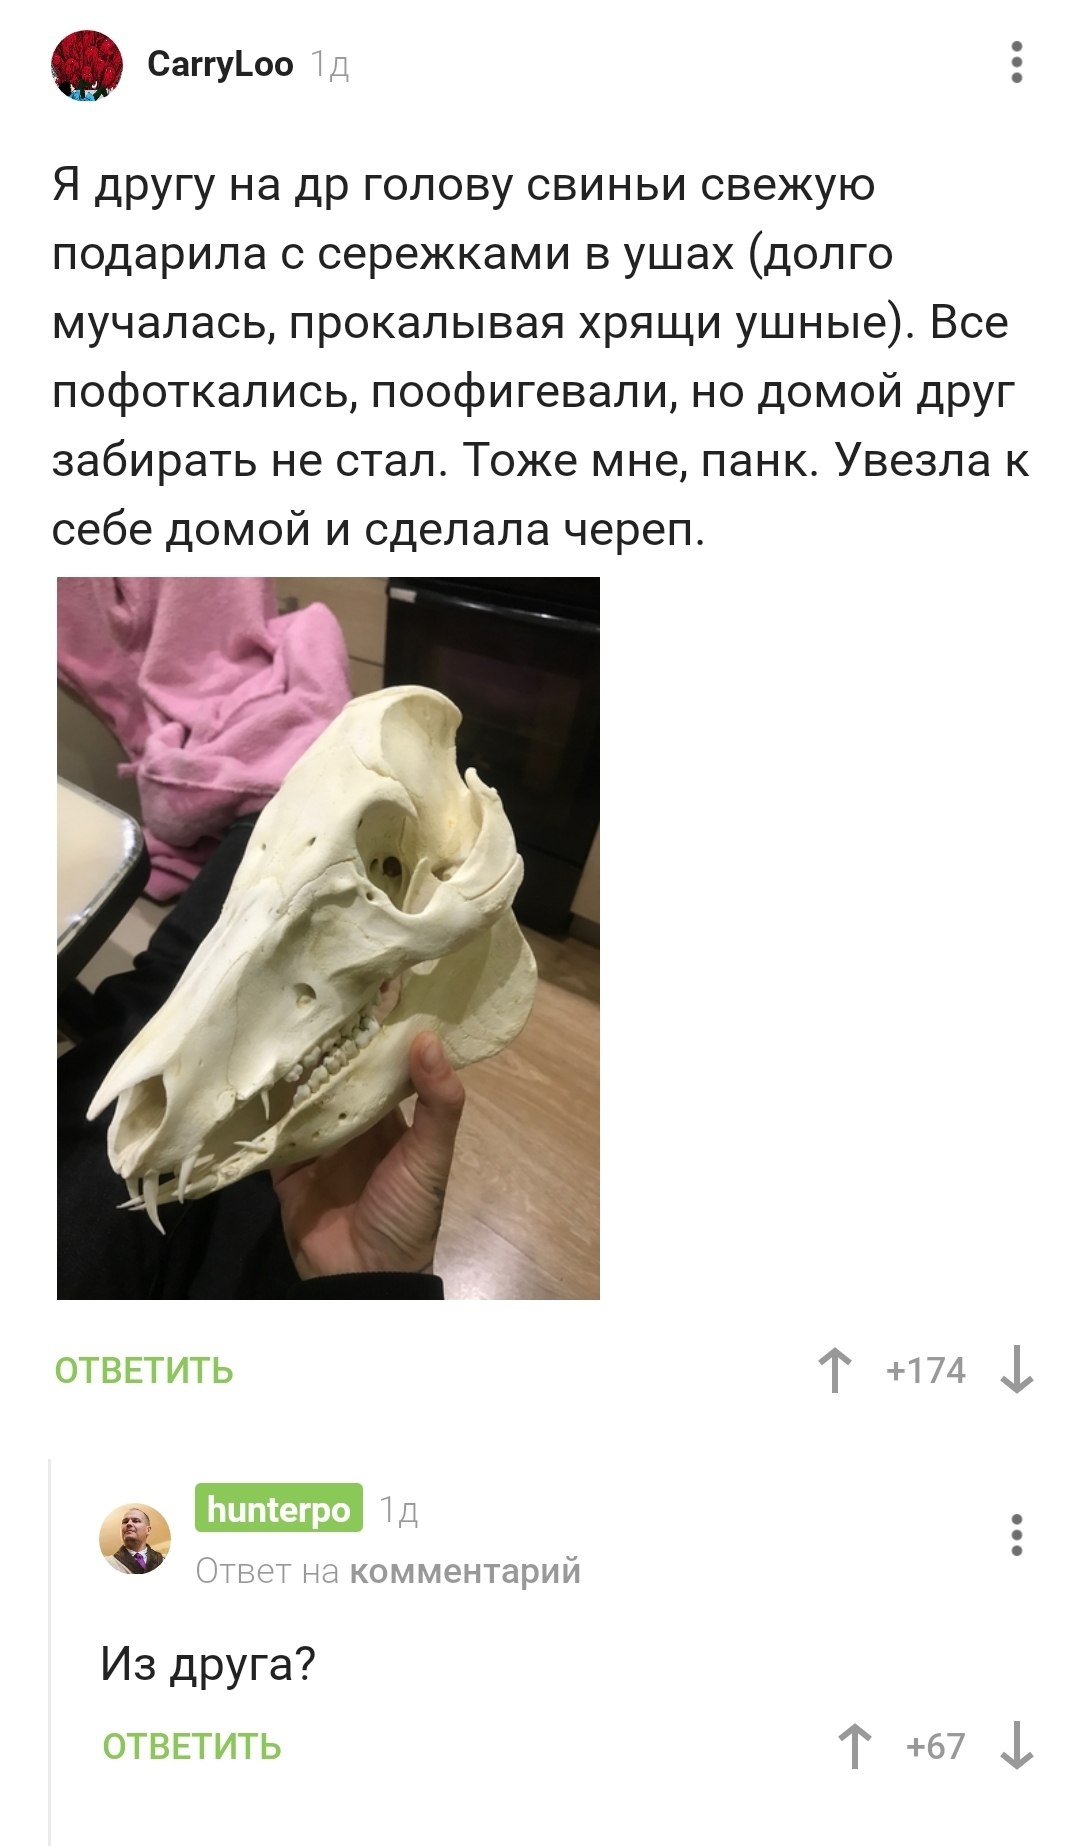Select the comment text about pig head
The width and height of the screenshot is (1080, 1846).
coord(540,357)
